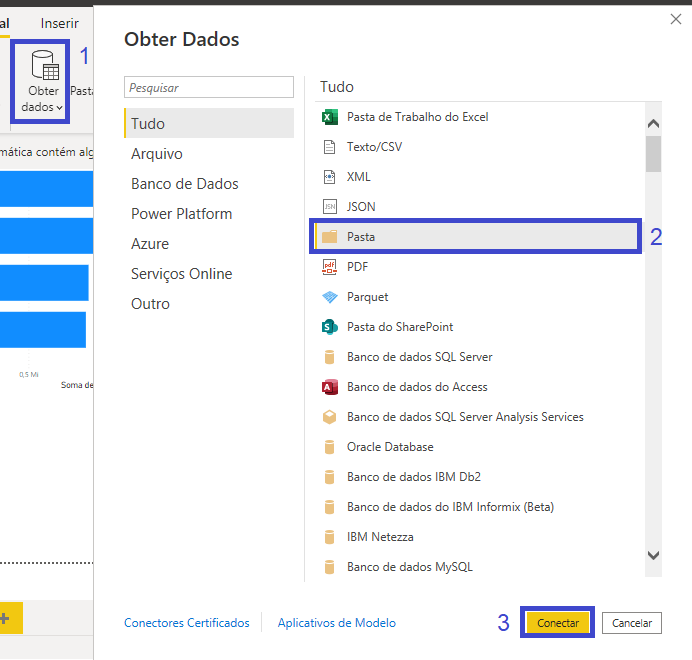
Task: Click the Cancelar button
Action: point(632,623)
